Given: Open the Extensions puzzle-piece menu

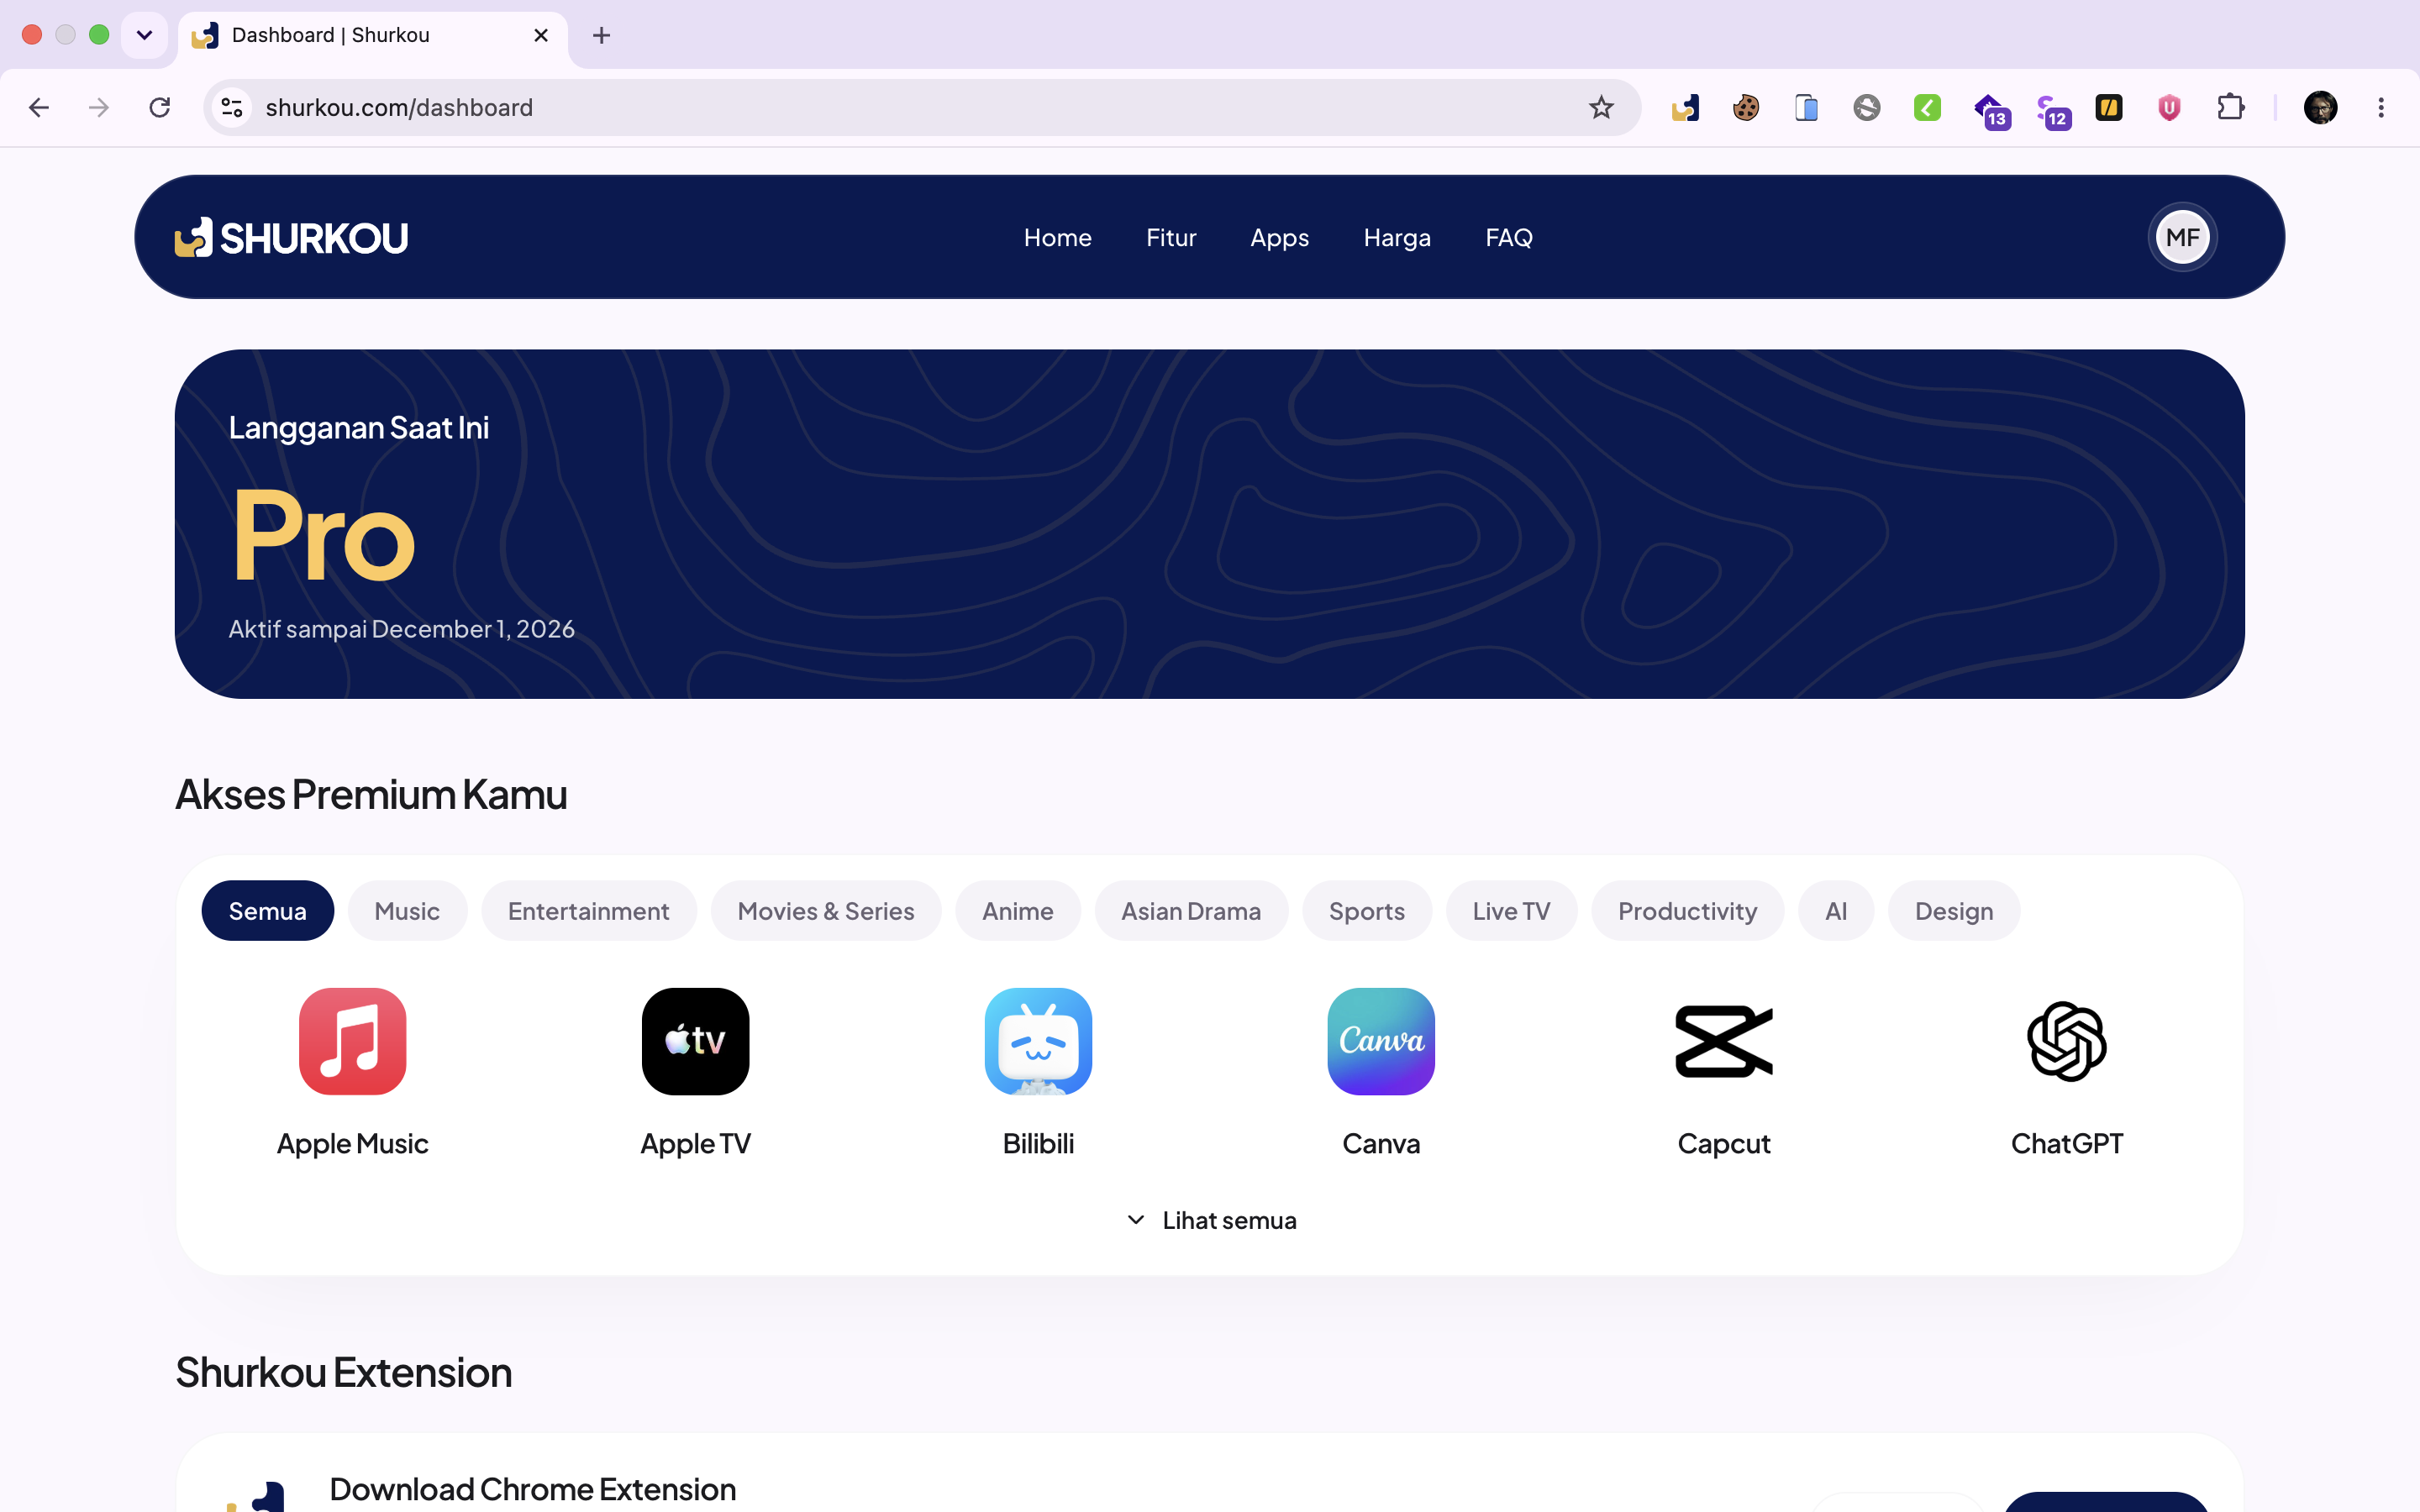Looking at the screenshot, I should point(2231,107).
